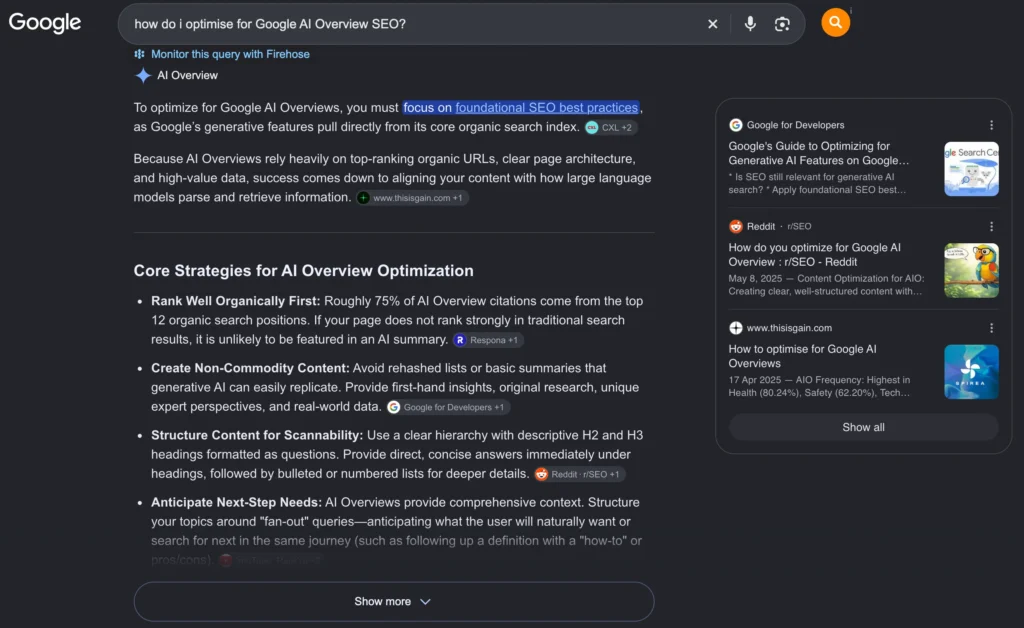Click the Google Search Central thumbnail
Screen dimensions: 1024x628
pyautogui.click(x=971, y=169)
